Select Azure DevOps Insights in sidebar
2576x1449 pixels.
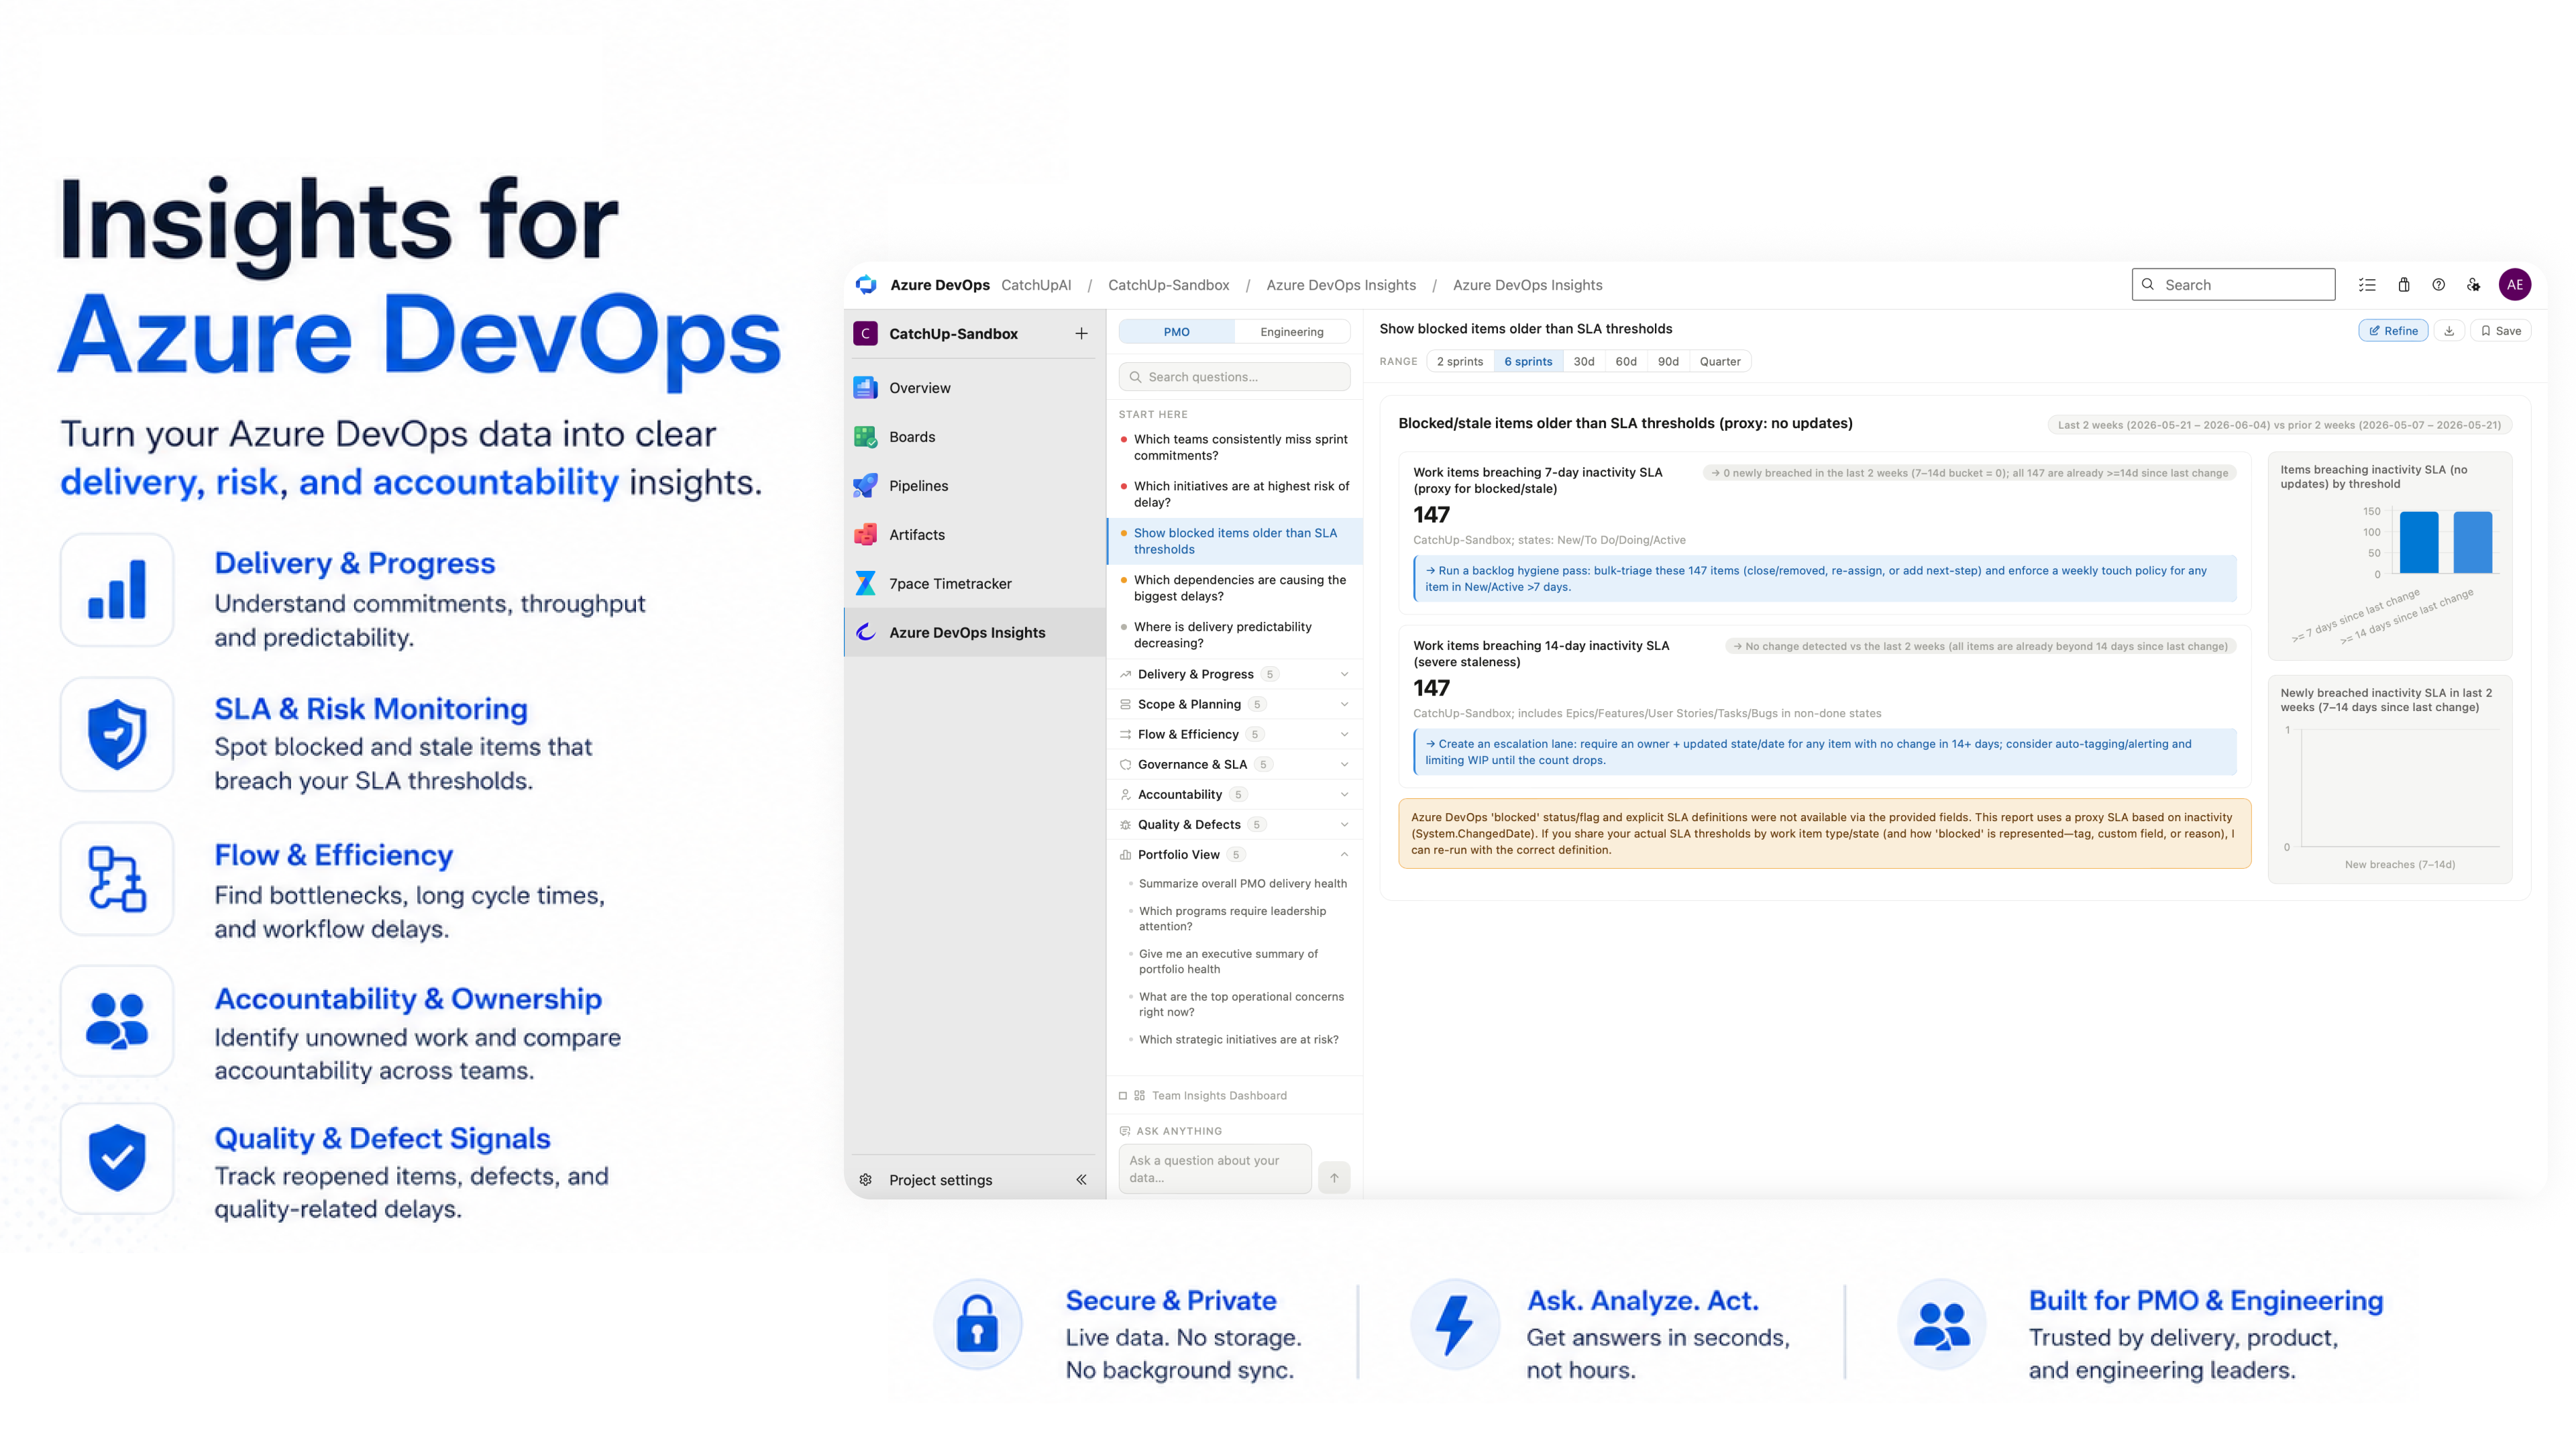pyautogui.click(x=975, y=633)
